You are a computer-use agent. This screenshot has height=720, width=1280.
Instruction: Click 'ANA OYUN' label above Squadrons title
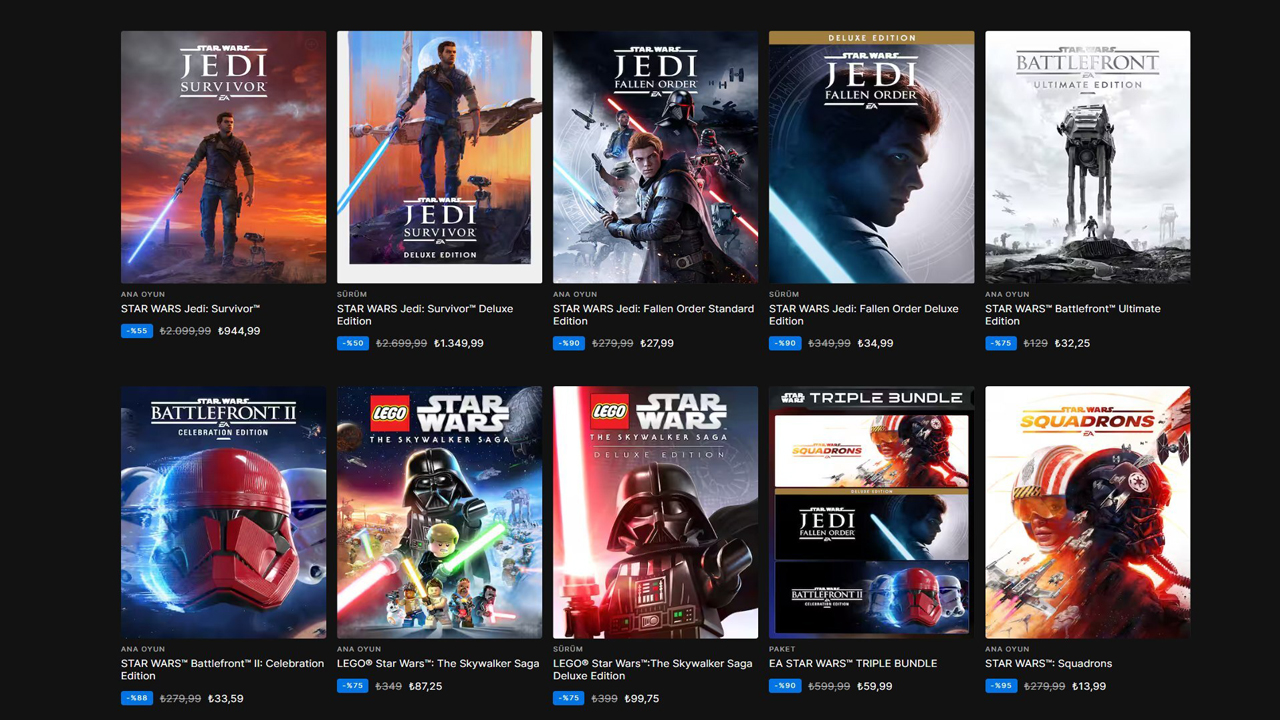pos(1007,649)
